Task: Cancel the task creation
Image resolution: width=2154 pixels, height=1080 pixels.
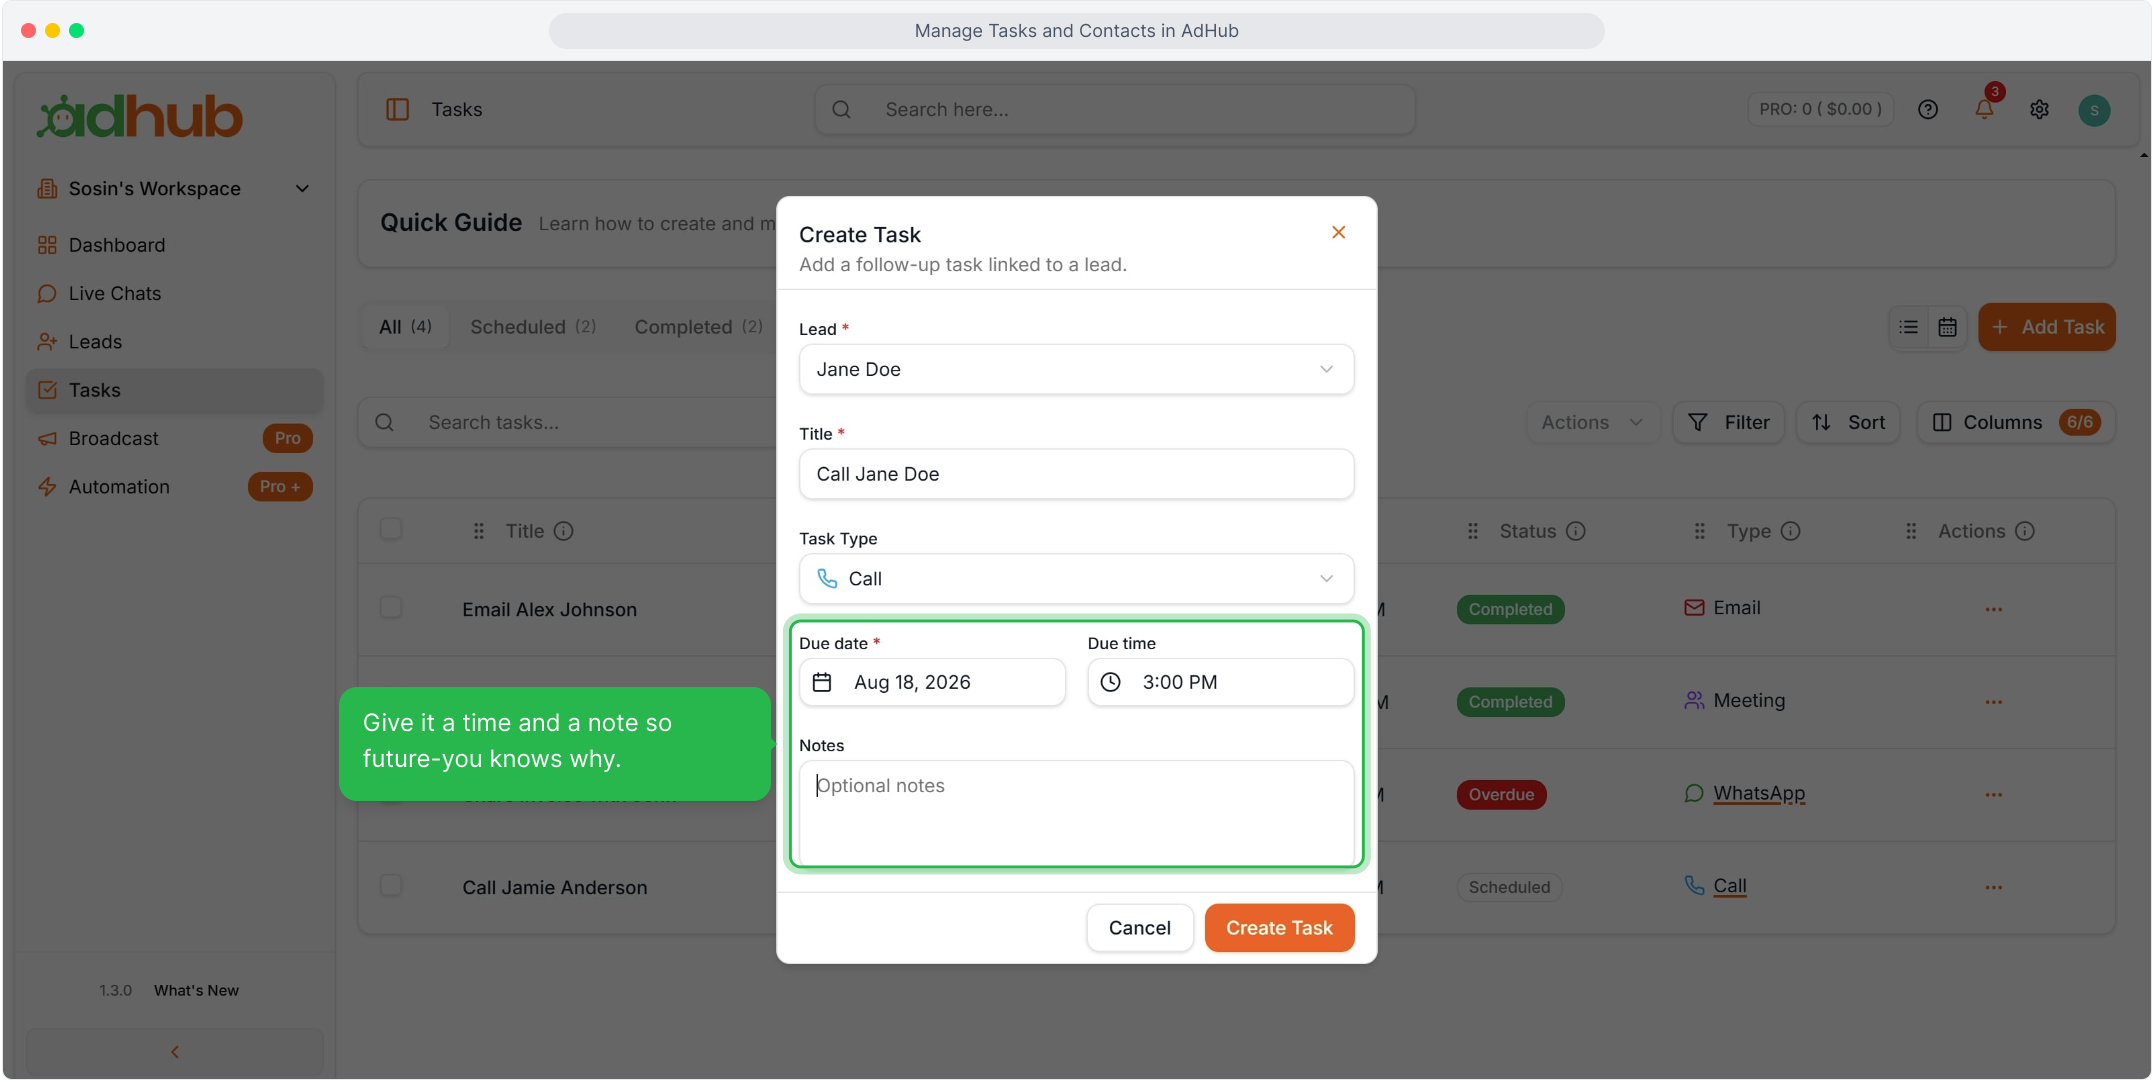Action: pos(1139,928)
